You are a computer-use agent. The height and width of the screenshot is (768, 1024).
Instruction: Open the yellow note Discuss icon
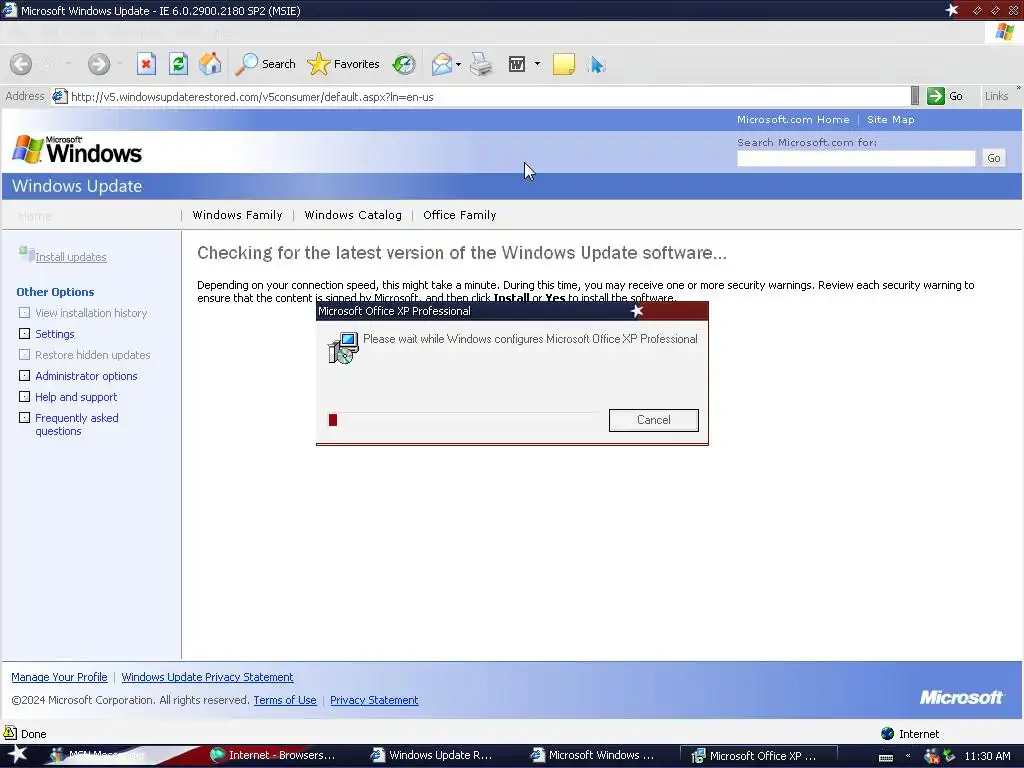[x=564, y=64]
